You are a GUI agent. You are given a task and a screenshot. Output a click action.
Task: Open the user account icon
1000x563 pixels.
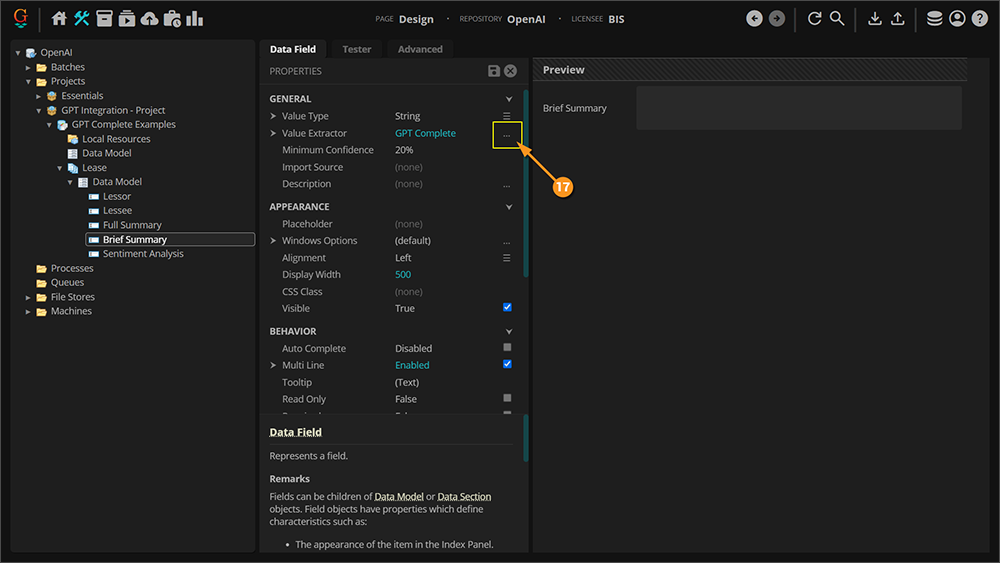(957, 18)
